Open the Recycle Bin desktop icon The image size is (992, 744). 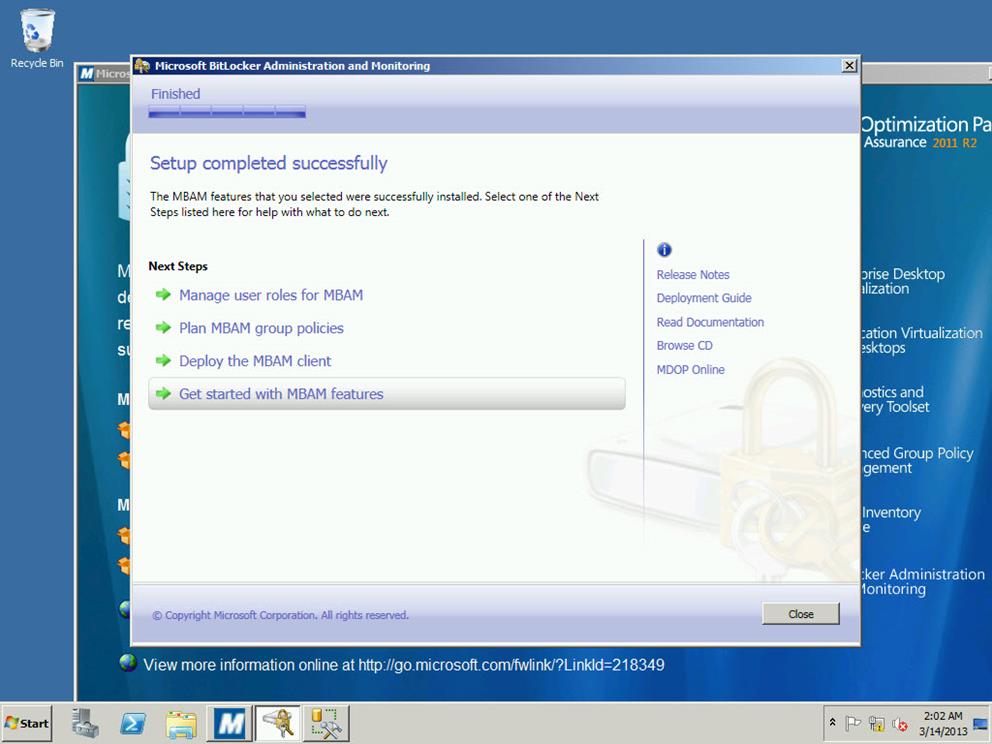tap(37, 38)
